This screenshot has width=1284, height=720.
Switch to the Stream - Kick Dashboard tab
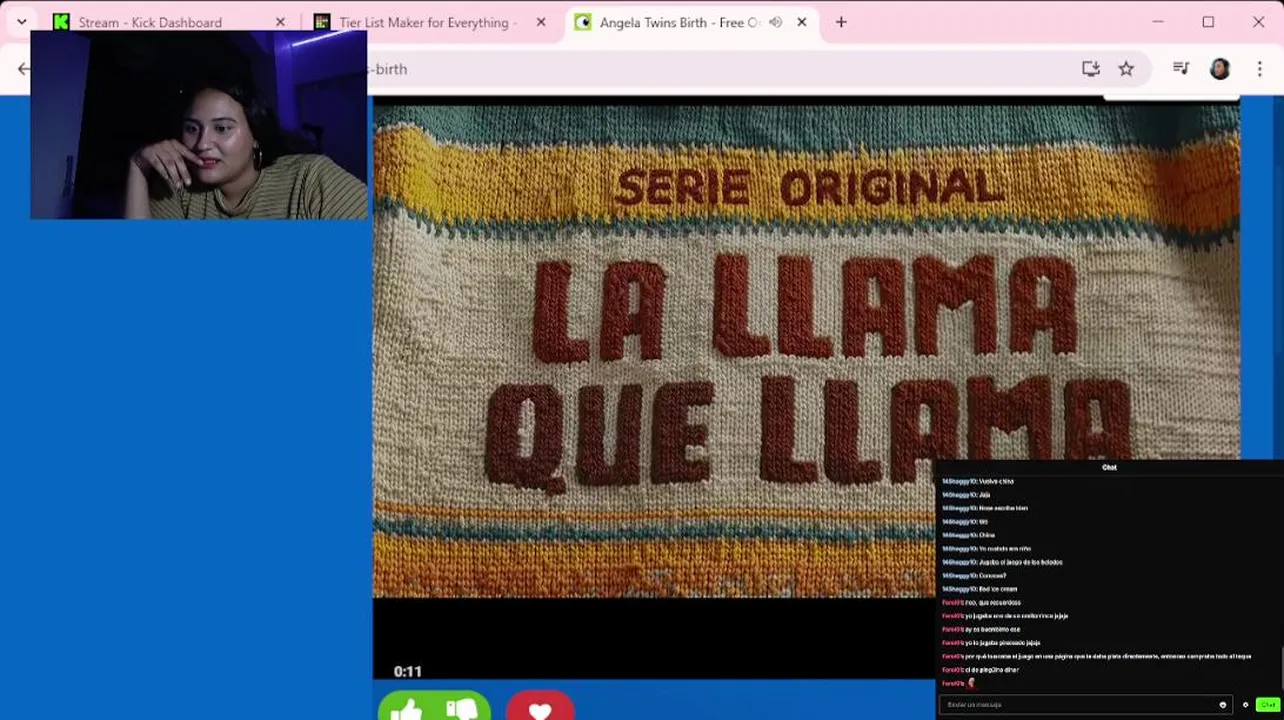[x=150, y=22]
